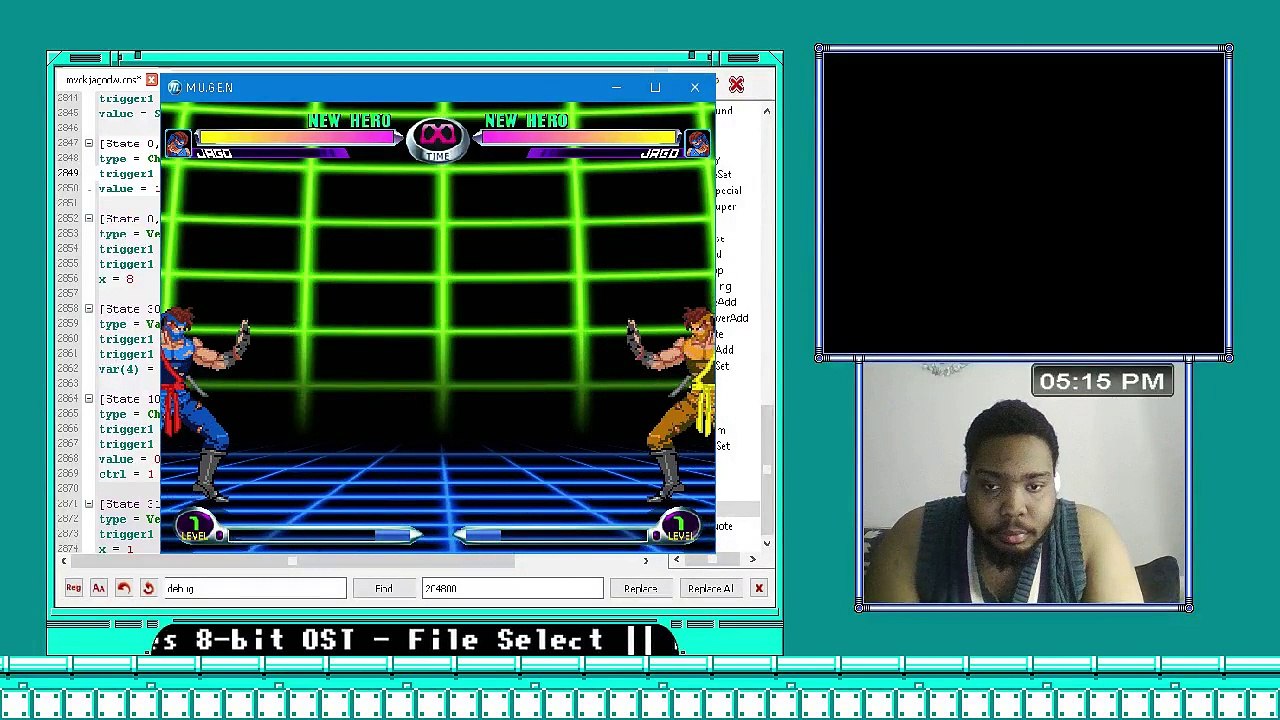Click line number 2849 in the gutter
The width and height of the screenshot is (1280, 720).
(x=68, y=173)
